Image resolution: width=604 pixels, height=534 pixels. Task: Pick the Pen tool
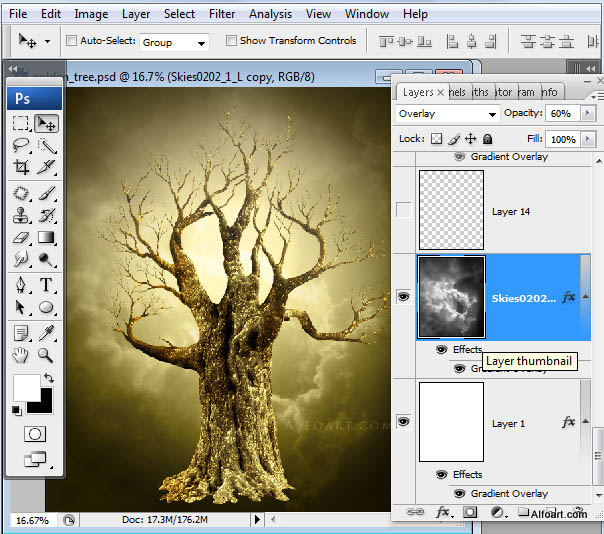pyautogui.click(x=21, y=286)
